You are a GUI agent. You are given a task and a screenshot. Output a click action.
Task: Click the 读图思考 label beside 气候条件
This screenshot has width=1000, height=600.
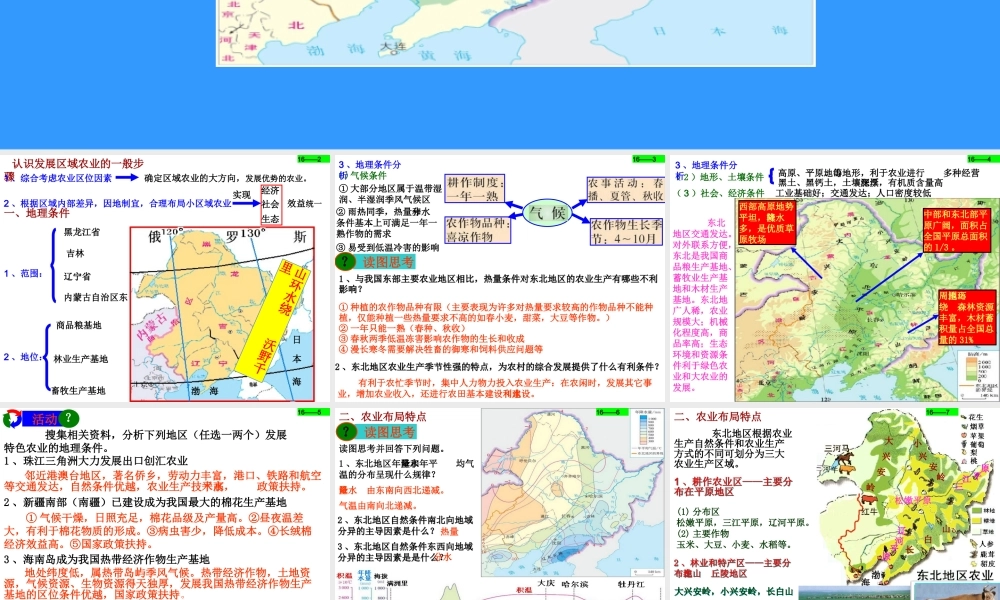(x=388, y=262)
